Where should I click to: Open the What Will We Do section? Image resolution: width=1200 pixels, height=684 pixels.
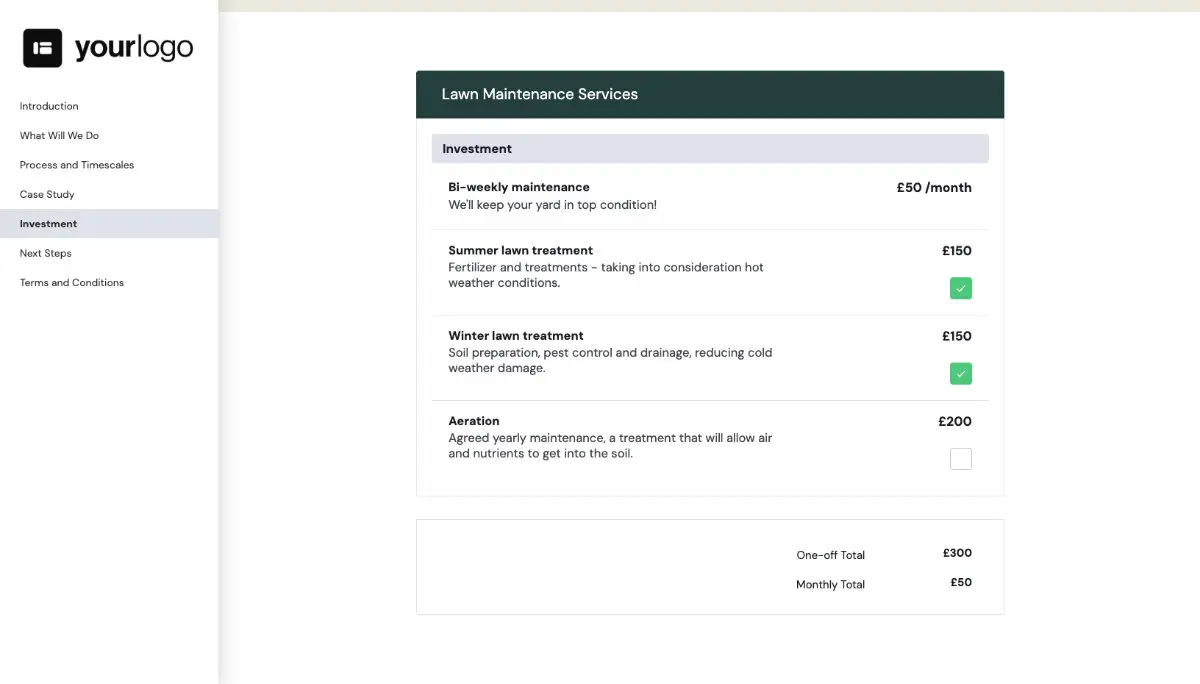(x=58, y=135)
